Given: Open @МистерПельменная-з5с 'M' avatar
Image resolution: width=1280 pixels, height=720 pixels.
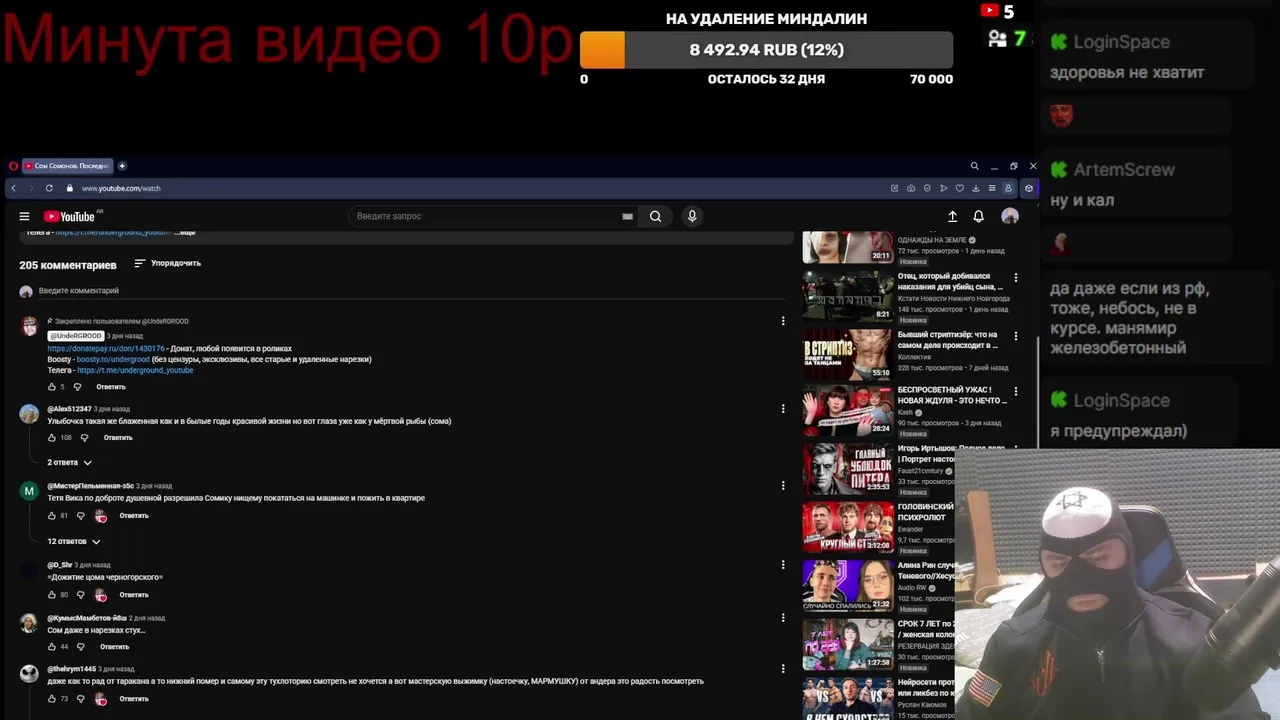Looking at the screenshot, I should pyautogui.click(x=29, y=491).
